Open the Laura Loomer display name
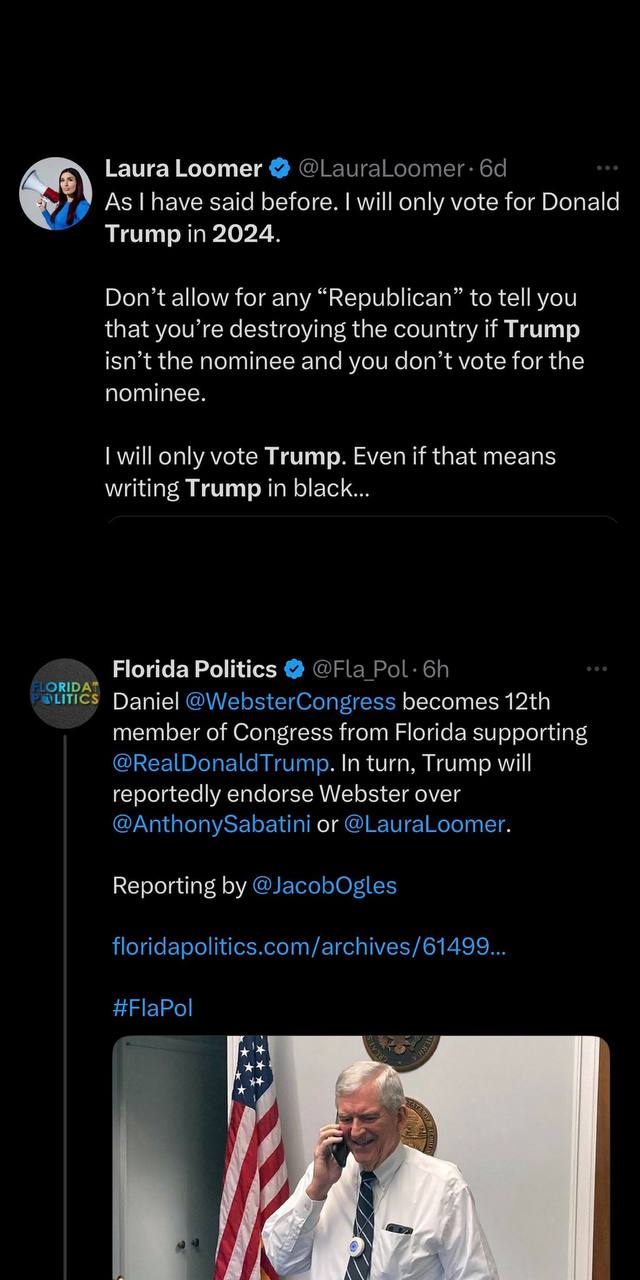The image size is (640, 1280). pos(184,169)
